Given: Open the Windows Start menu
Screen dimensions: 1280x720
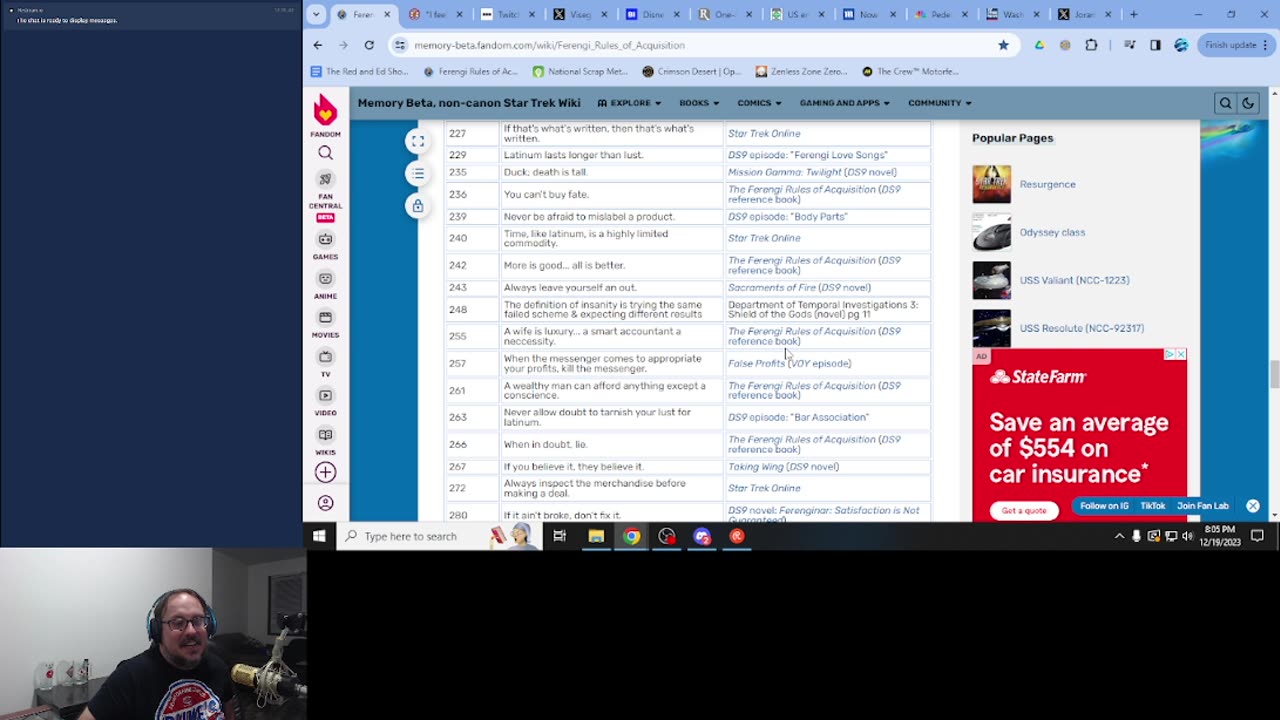Looking at the screenshot, I should coord(319,536).
